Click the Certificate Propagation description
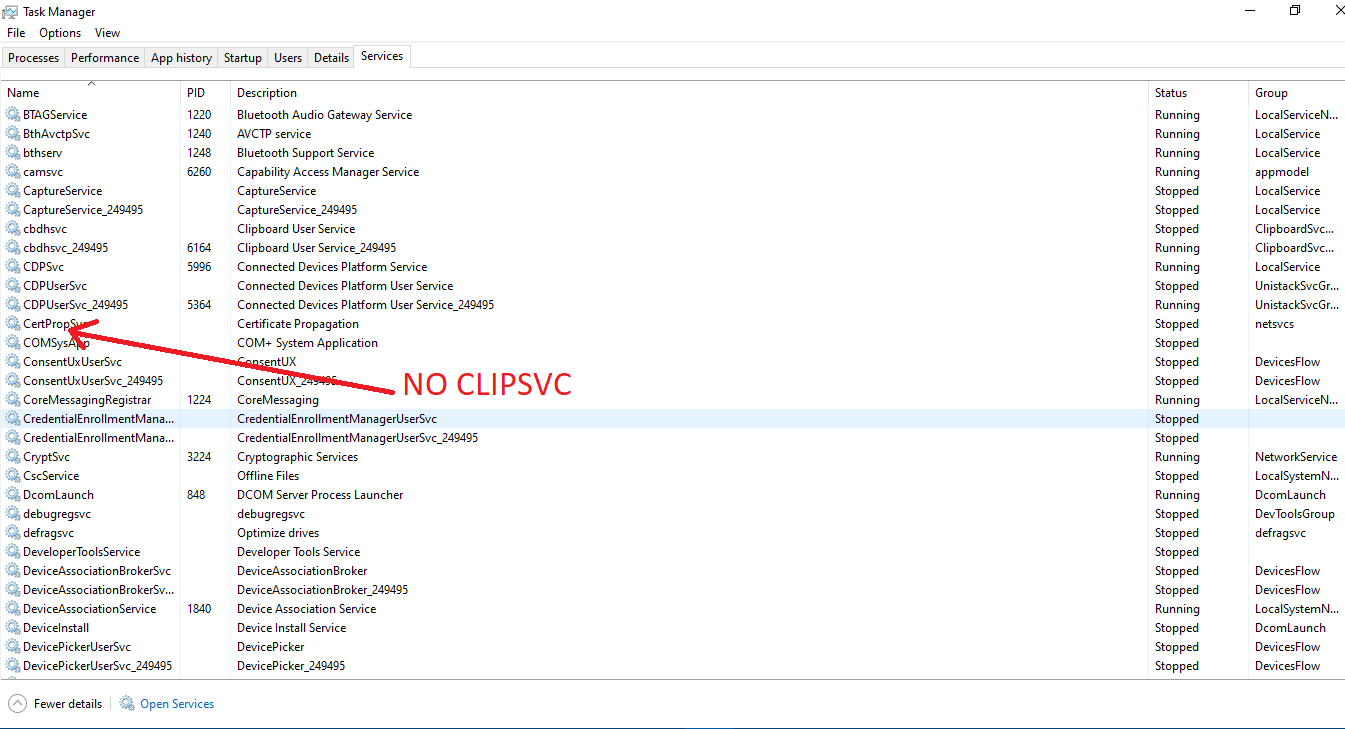The image size is (1345, 729). click(x=298, y=324)
